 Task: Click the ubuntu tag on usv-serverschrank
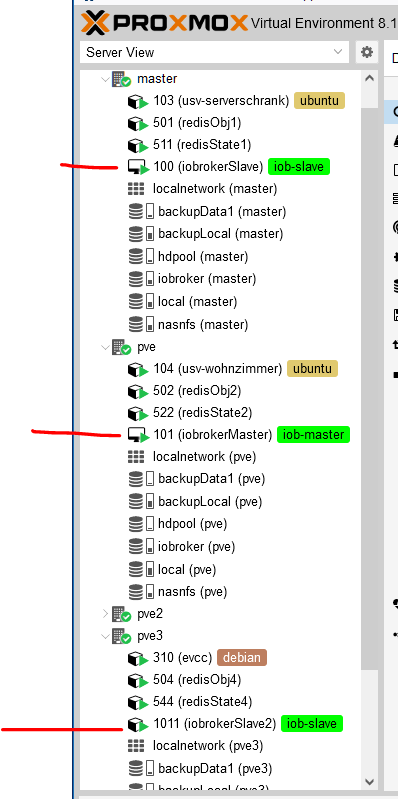point(320,100)
